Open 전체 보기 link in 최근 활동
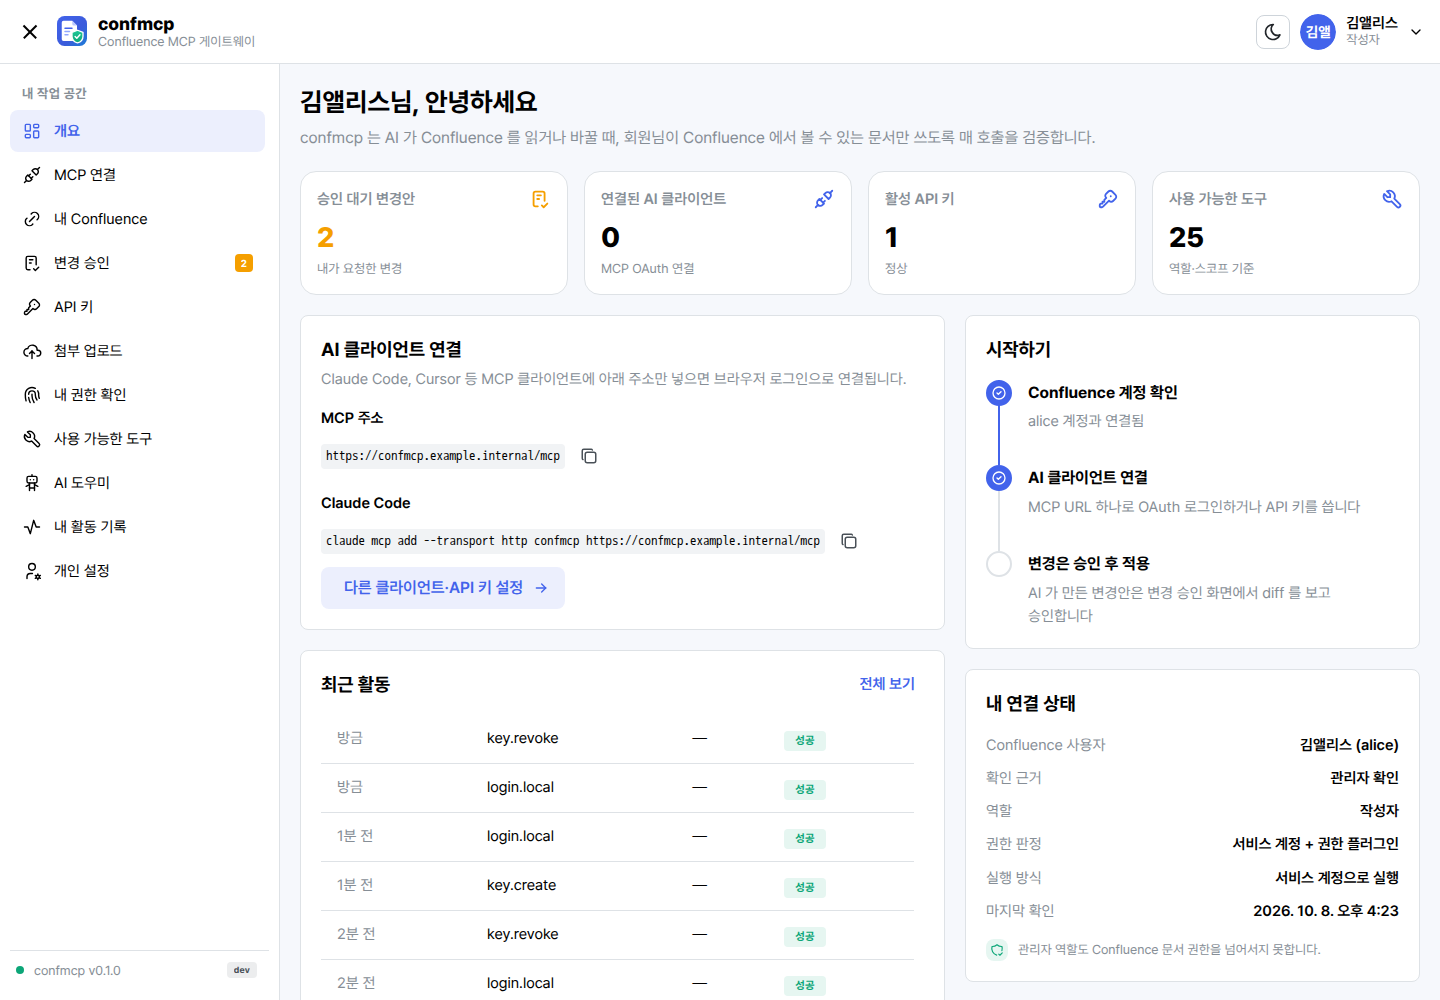This screenshot has height=1000, width=1440. click(887, 684)
